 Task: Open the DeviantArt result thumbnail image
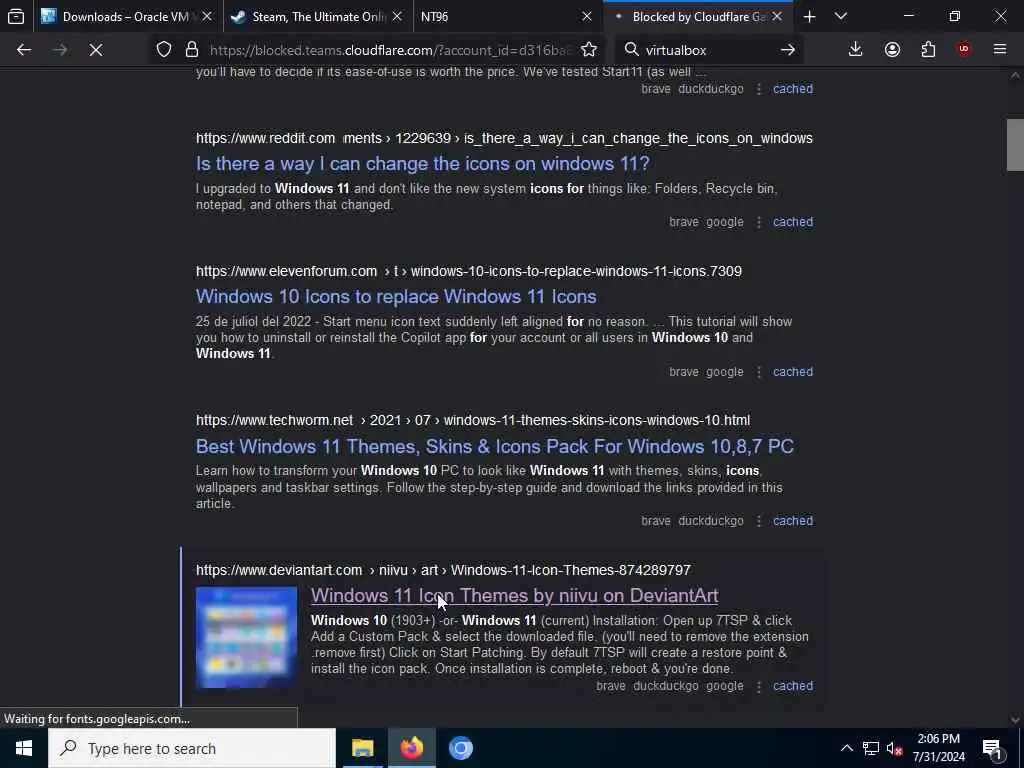[246, 637]
